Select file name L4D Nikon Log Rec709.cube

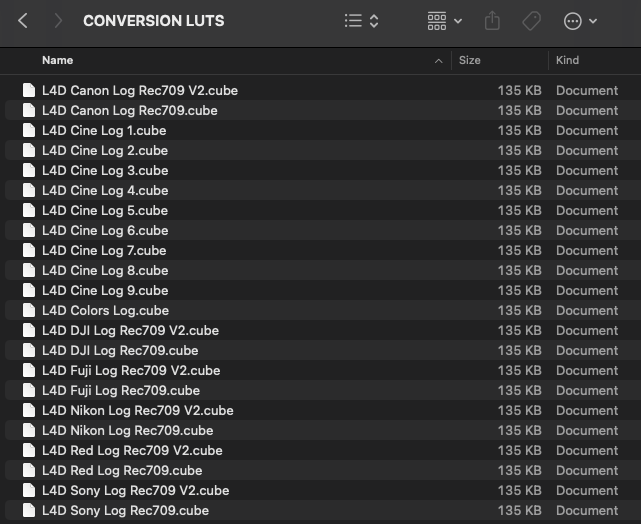(x=128, y=431)
